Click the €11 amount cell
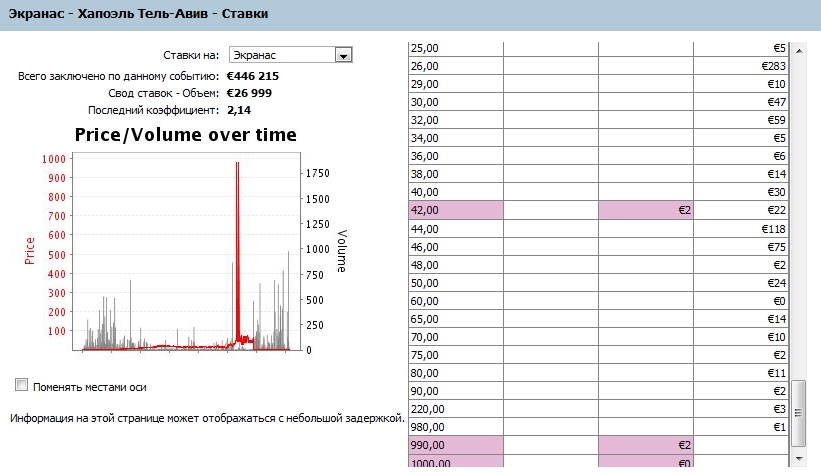The height and width of the screenshot is (475, 821). coord(740,373)
